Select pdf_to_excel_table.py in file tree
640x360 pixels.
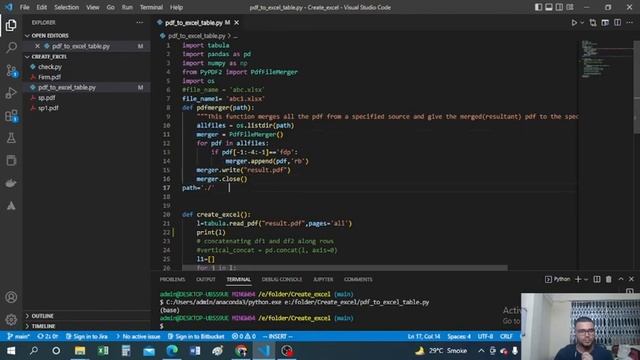coord(67,87)
